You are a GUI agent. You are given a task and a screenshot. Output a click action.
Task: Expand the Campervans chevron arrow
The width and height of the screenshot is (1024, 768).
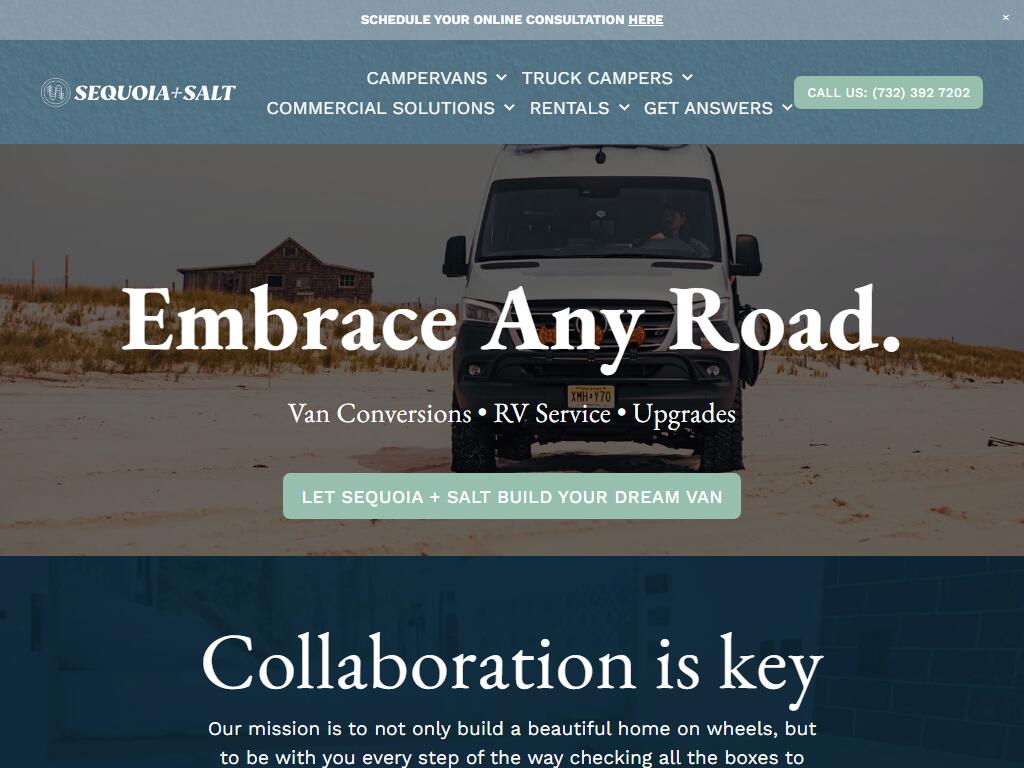(502, 78)
